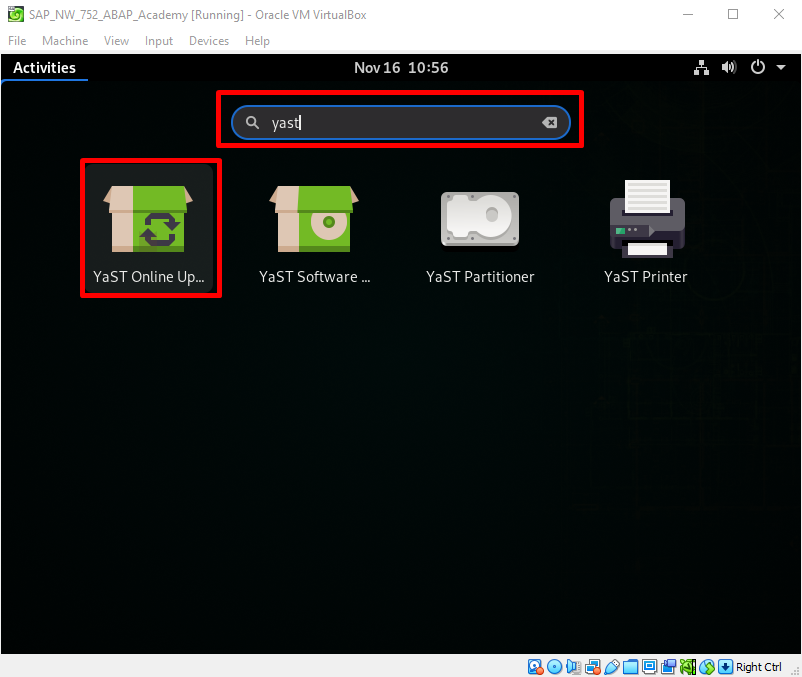802x677 pixels.
Task: Open the YaST Partitioner app
Action: (480, 228)
